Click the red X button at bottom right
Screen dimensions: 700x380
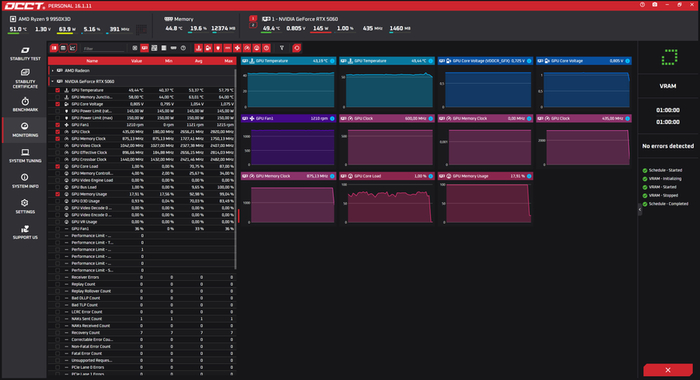(667, 370)
